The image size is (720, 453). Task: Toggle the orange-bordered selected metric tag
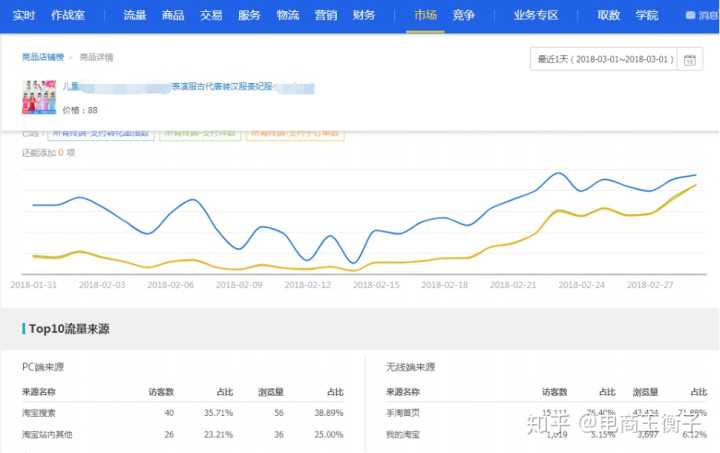296,133
